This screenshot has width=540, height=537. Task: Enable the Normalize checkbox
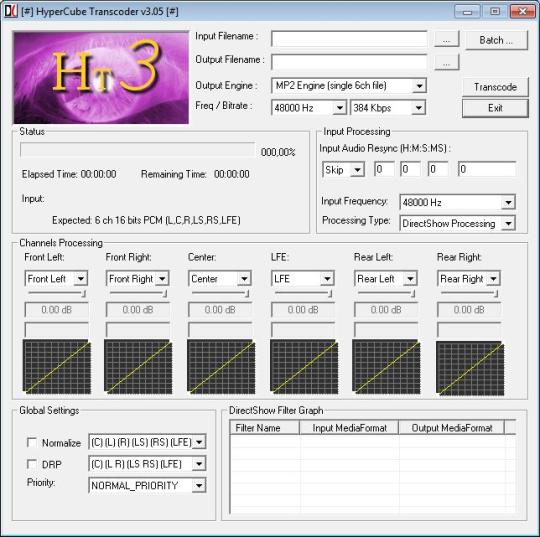[32, 442]
